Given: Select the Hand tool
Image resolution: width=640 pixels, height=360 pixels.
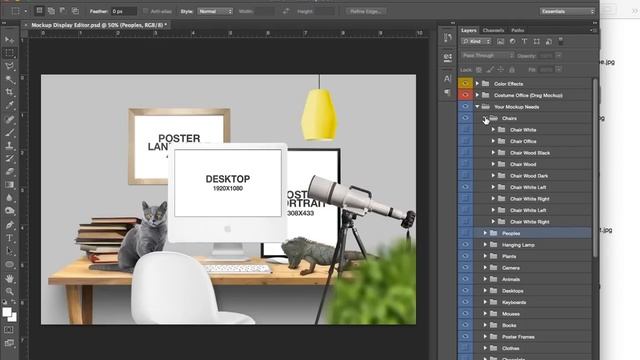Looking at the screenshot, I should [9, 278].
